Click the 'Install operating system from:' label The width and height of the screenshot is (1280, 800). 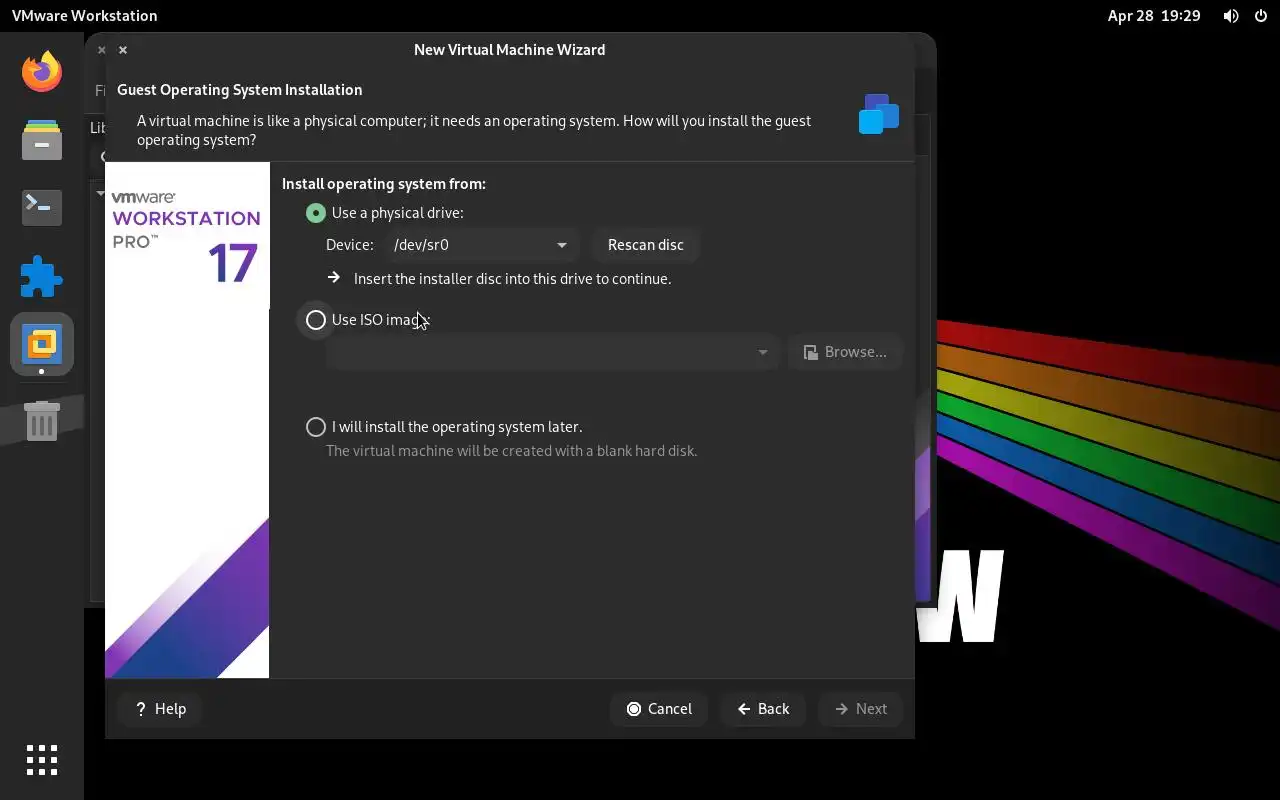[x=384, y=184]
